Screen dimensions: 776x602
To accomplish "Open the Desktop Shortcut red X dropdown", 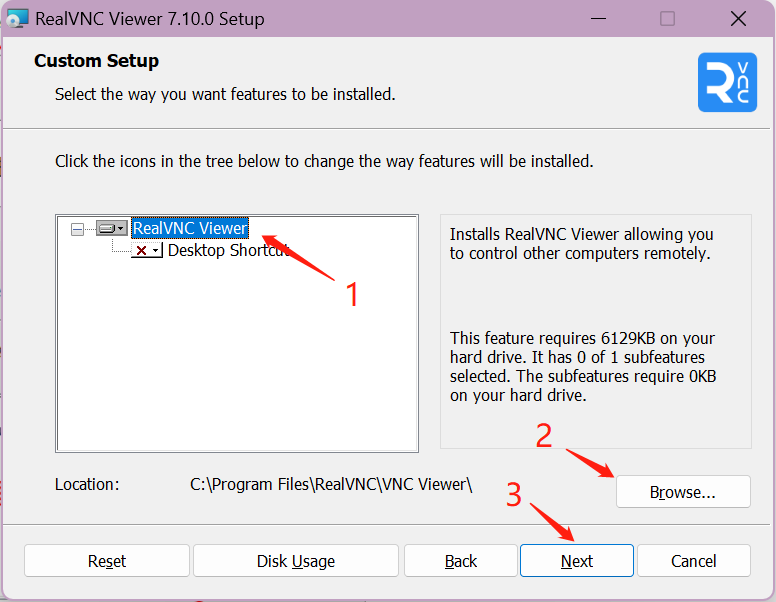I will (x=146, y=250).
